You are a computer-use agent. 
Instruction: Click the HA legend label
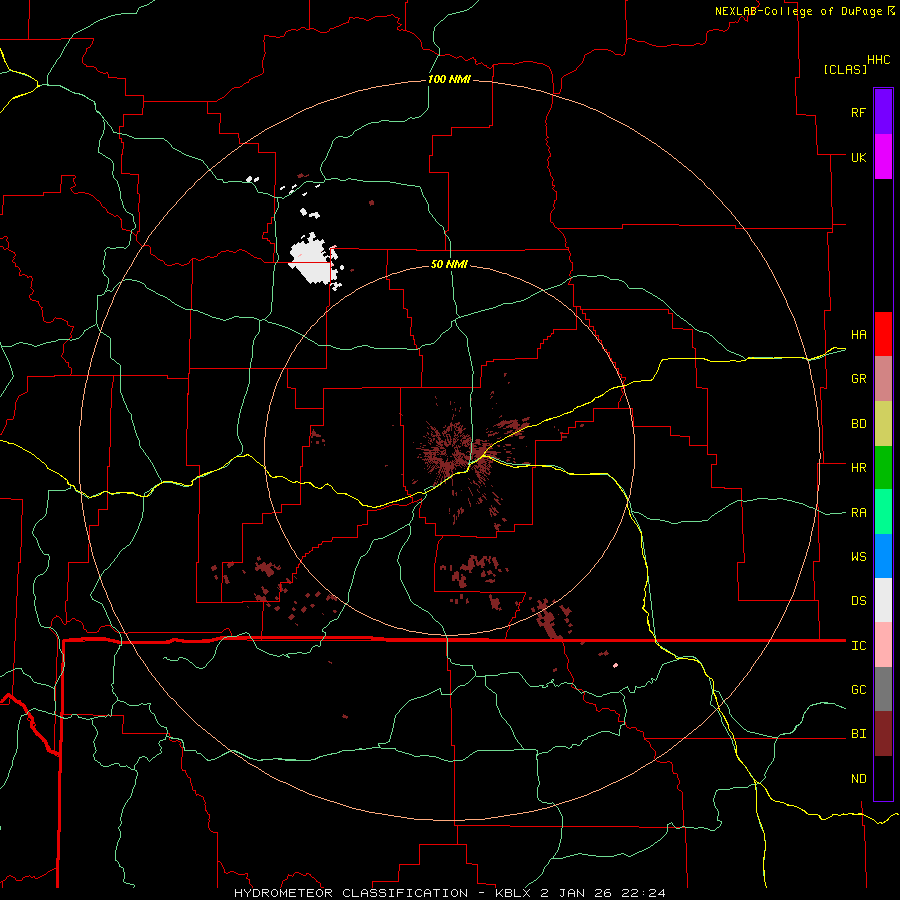pyautogui.click(x=858, y=335)
